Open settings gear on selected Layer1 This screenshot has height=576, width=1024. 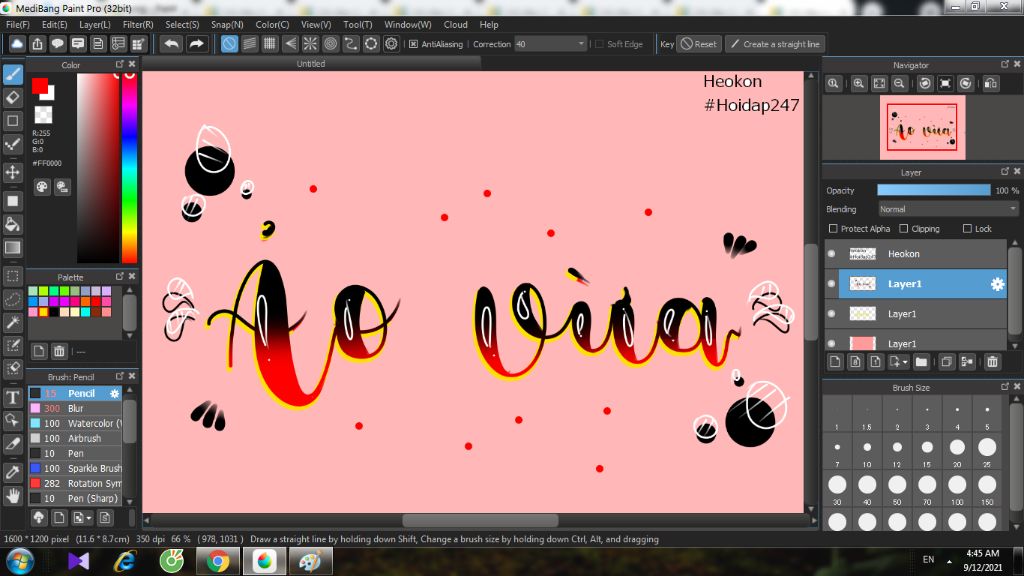click(996, 284)
